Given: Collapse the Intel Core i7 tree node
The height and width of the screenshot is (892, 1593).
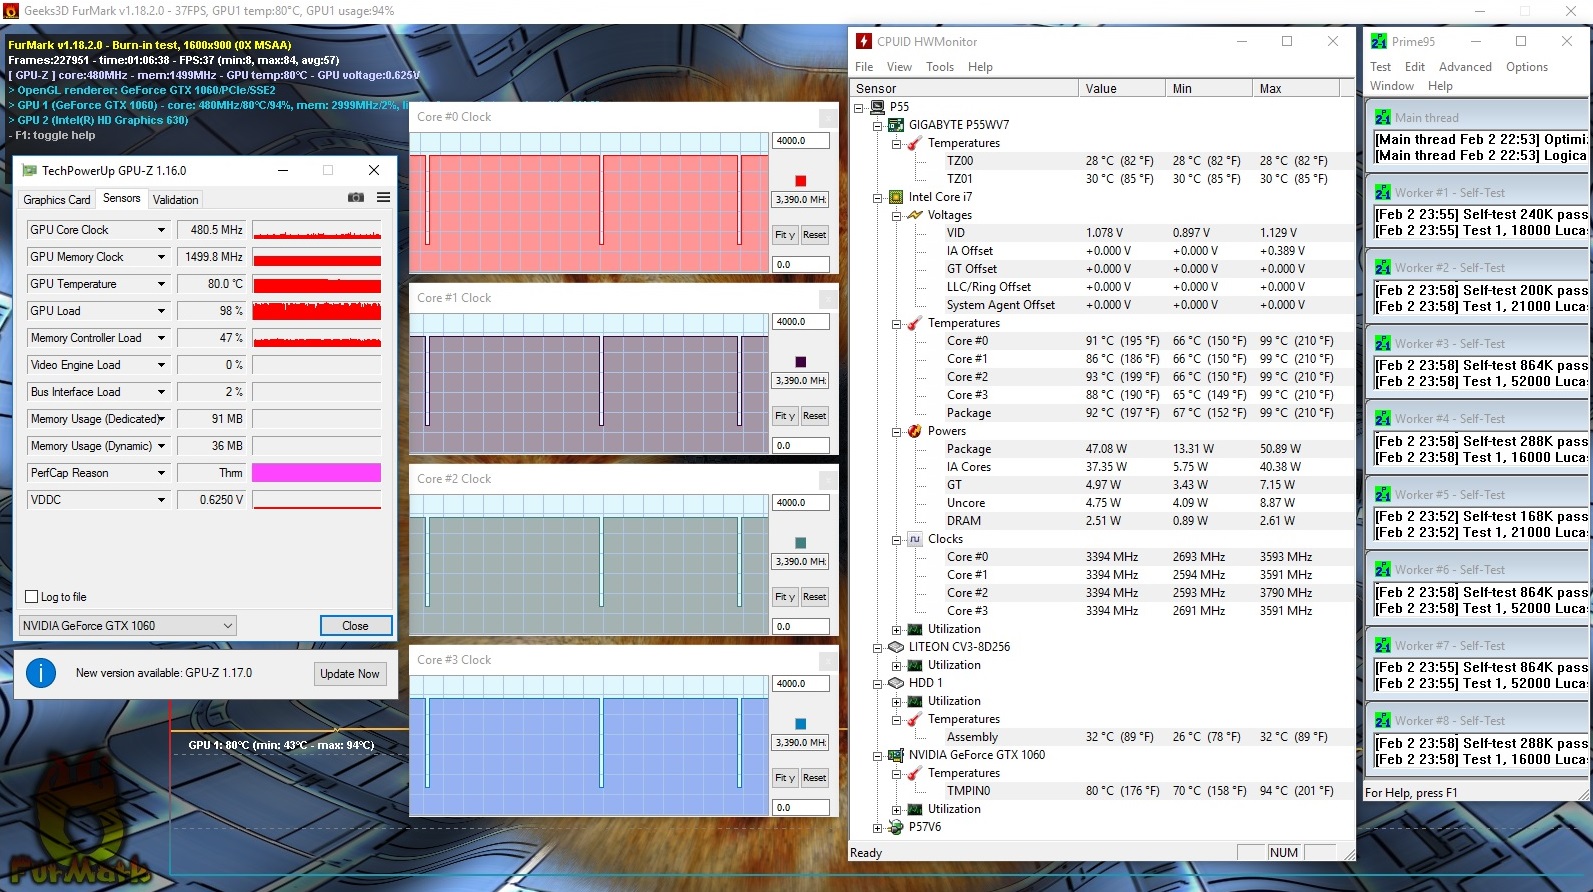Looking at the screenshot, I should coord(877,198).
